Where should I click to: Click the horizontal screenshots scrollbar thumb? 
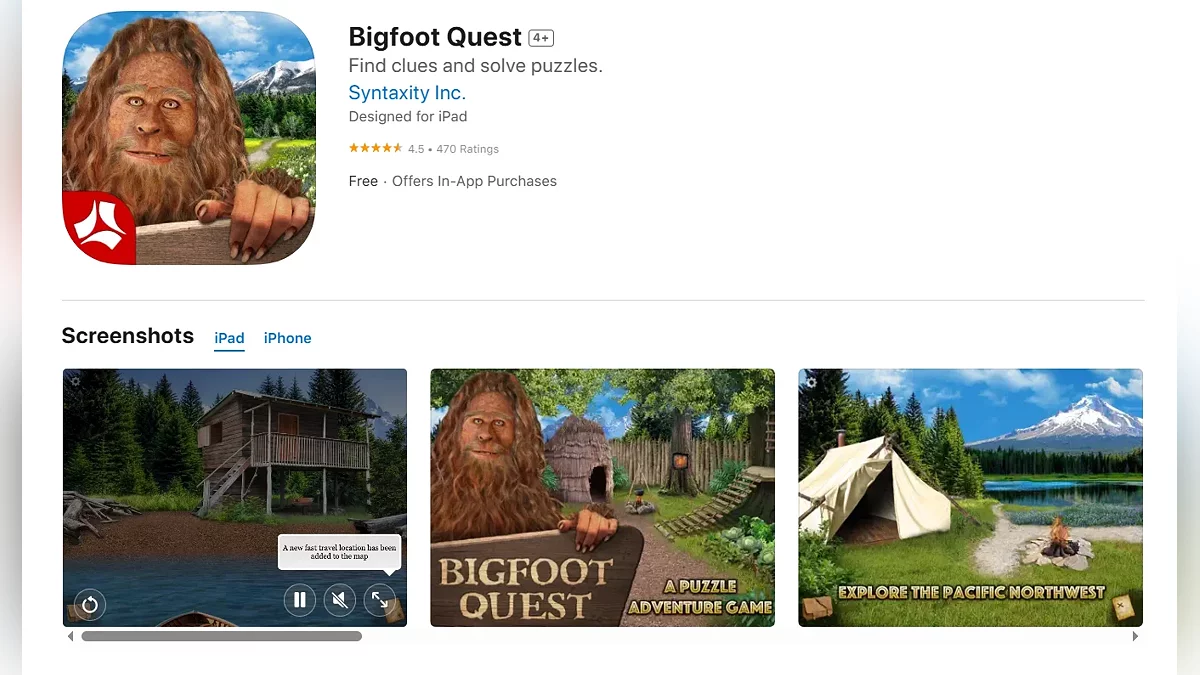pyautogui.click(x=221, y=636)
